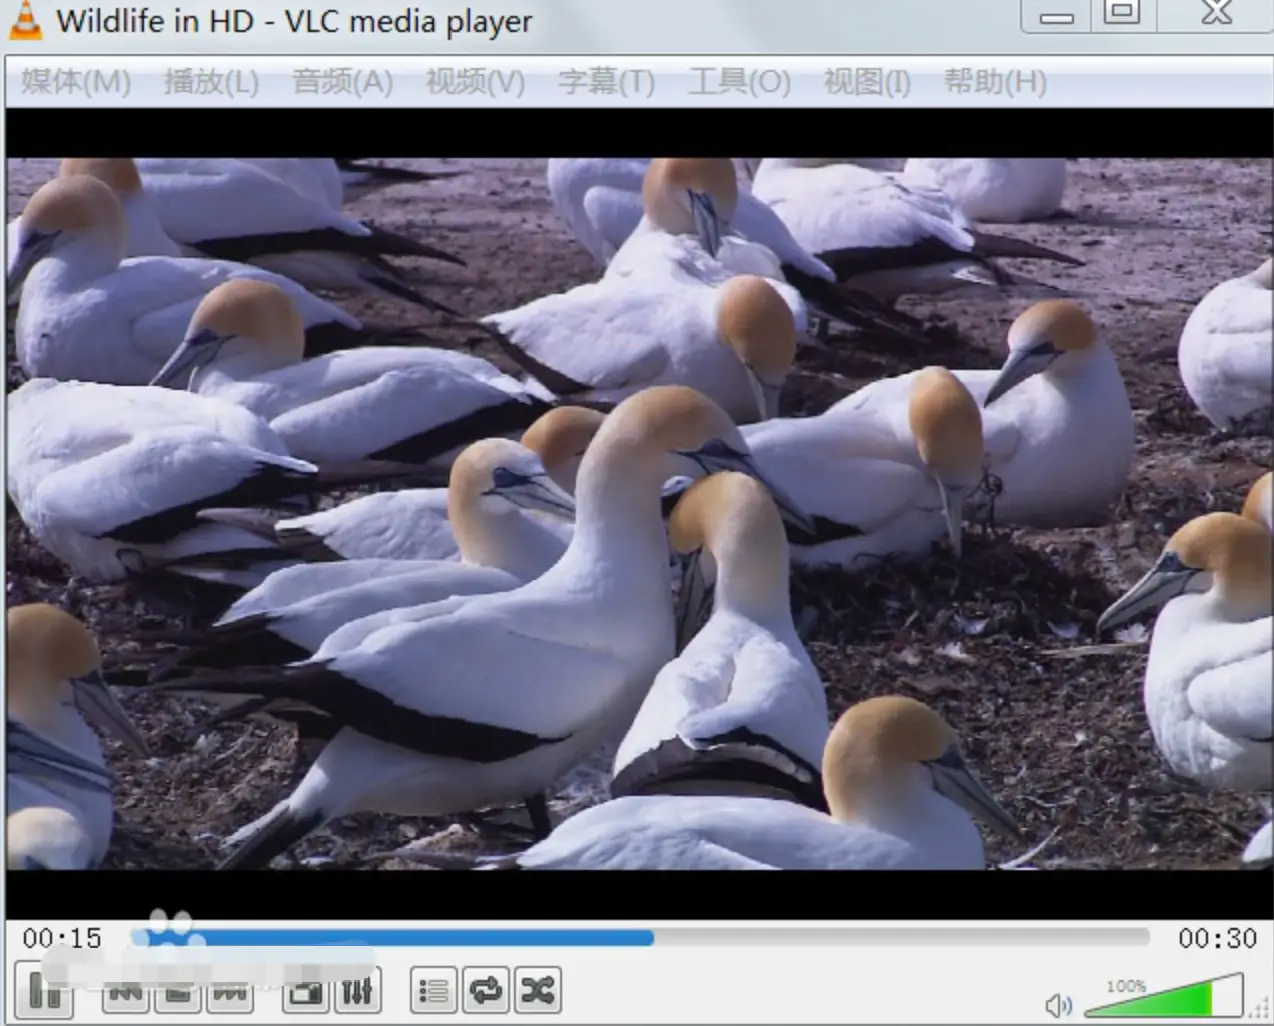Pause the video playback
This screenshot has width=1274, height=1026.
coord(45,992)
